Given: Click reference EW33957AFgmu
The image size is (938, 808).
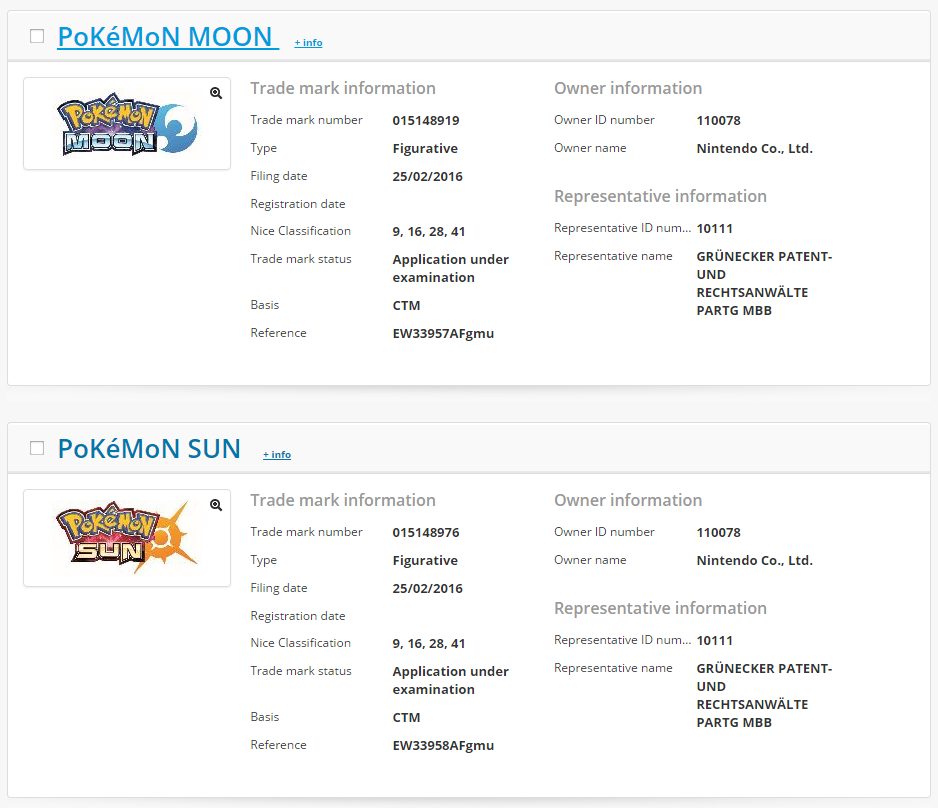Looking at the screenshot, I should [x=442, y=333].
